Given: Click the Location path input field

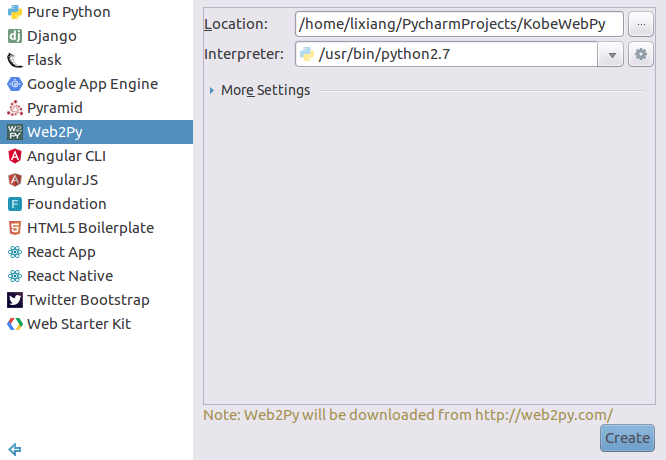Looking at the screenshot, I should (x=459, y=24).
